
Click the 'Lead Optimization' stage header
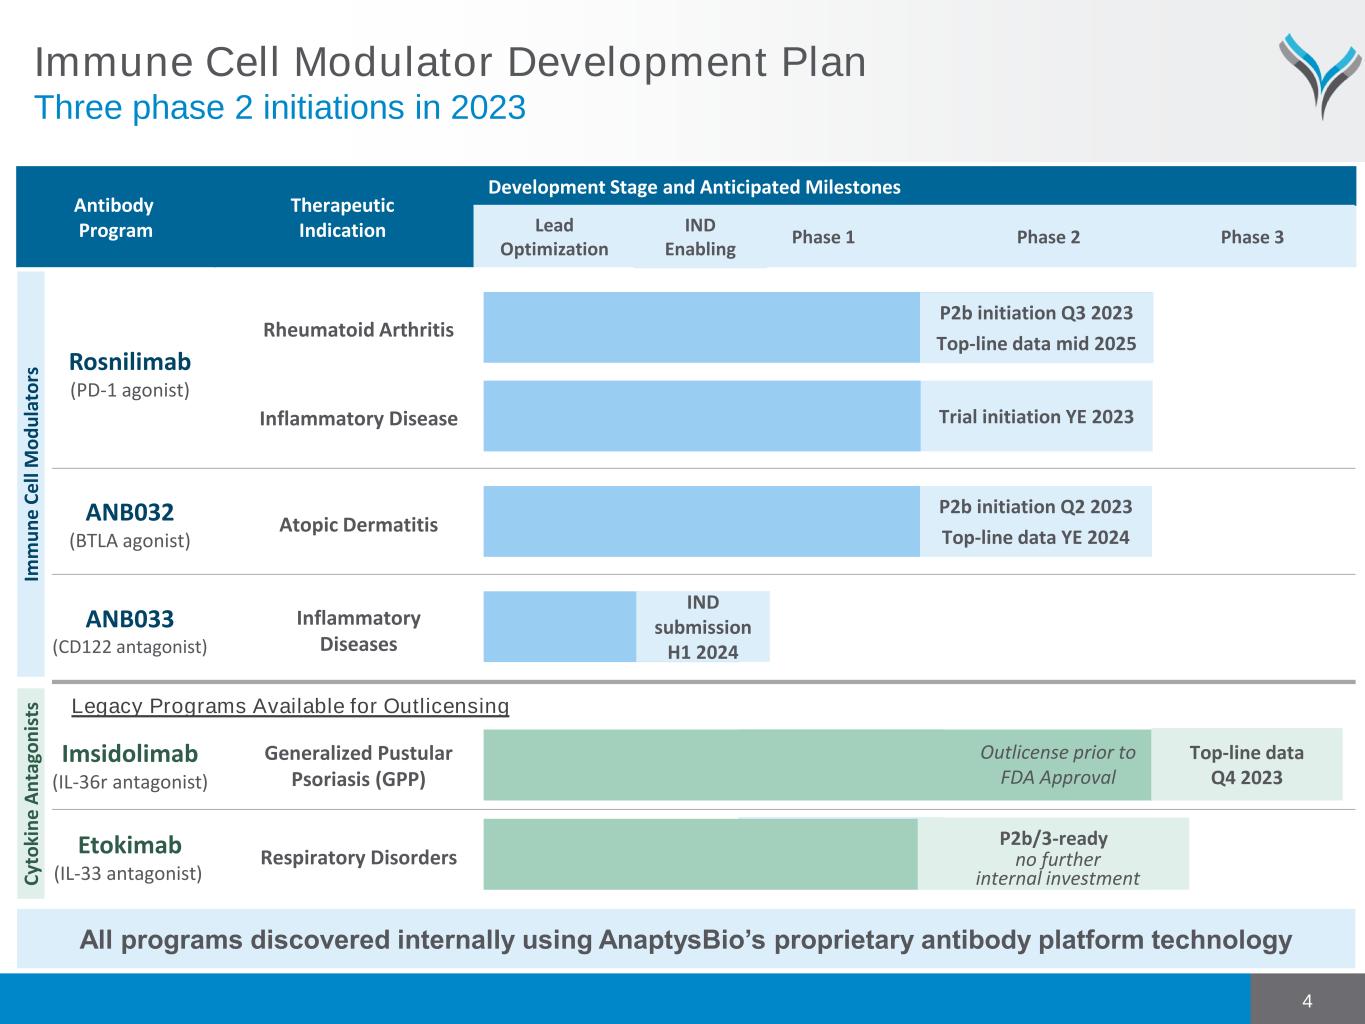point(554,237)
